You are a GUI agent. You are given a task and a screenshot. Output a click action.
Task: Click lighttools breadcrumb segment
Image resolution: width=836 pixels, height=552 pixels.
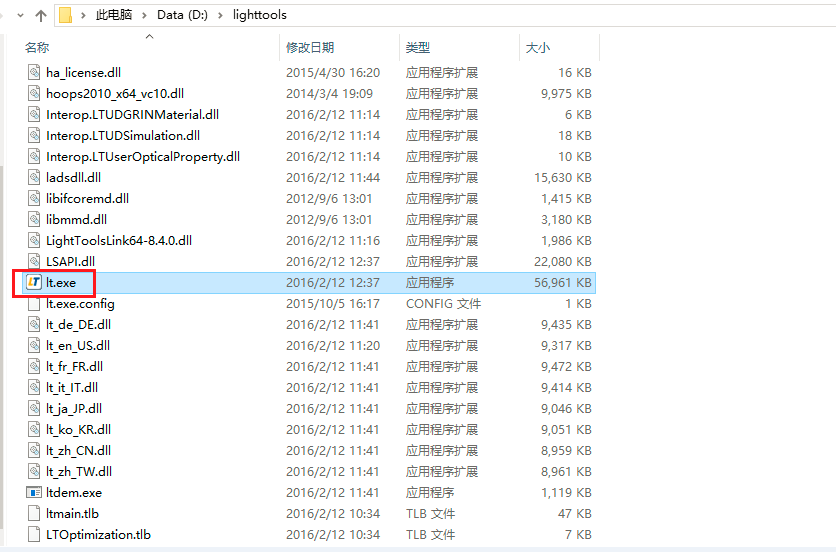pyautogui.click(x=260, y=15)
